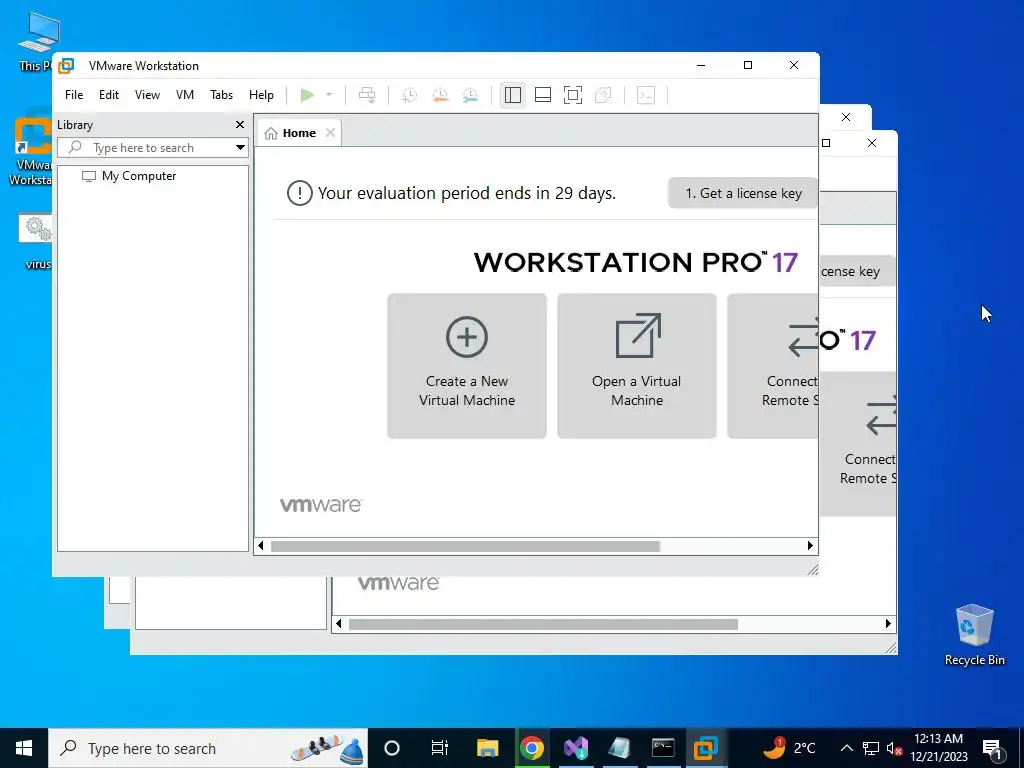The width and height of the screenshot is (1024, 768).
Task: Open Task View on the taskbar
Action: point(440,748)
